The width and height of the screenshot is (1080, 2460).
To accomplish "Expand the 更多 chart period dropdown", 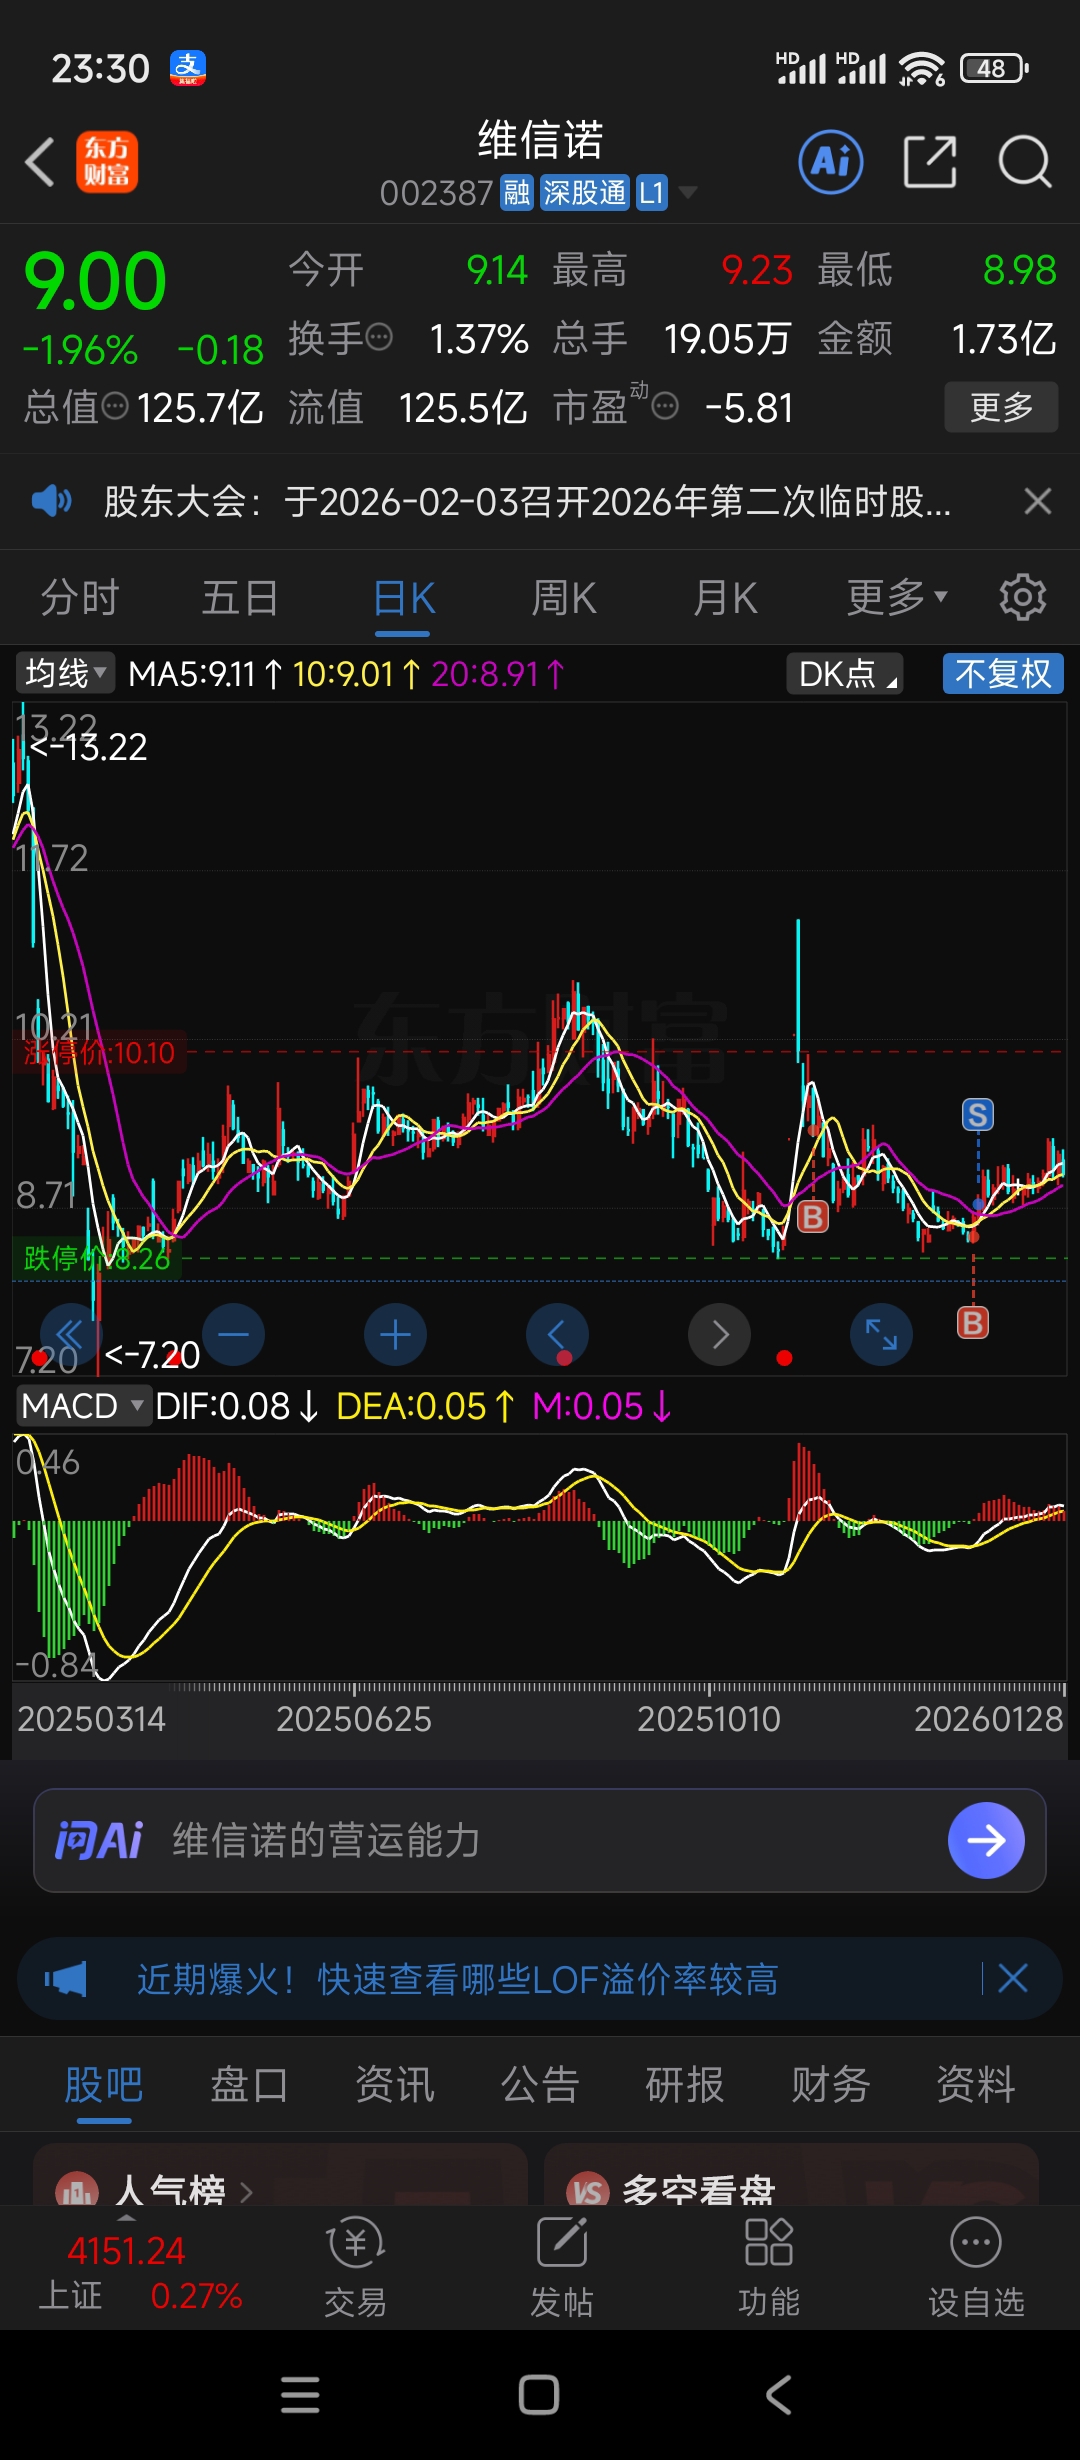I will (x=897, y=597).
